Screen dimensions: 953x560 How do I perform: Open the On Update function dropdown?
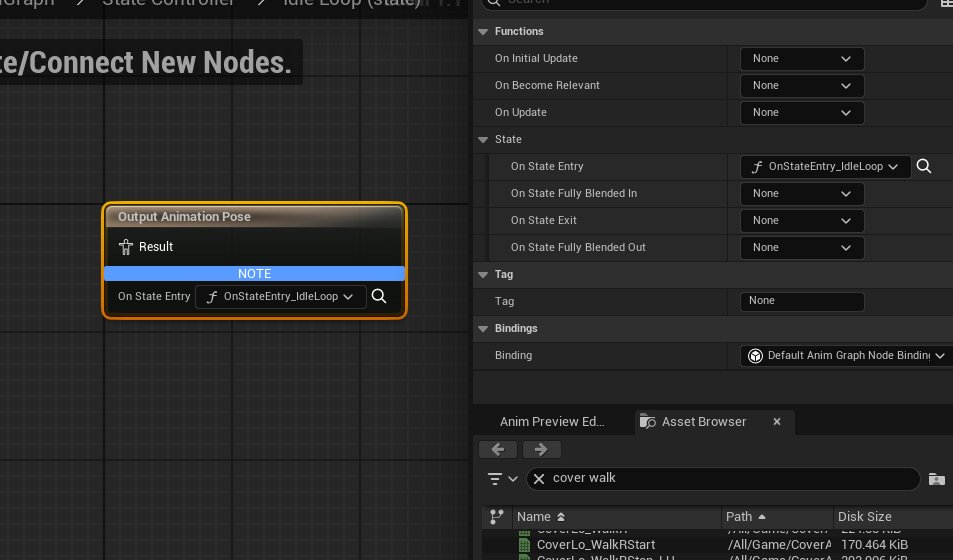802,112
